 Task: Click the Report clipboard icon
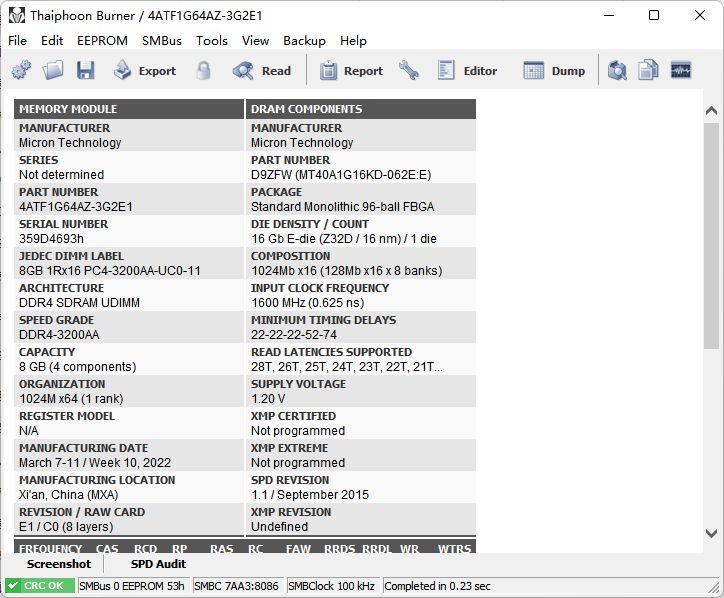coord(328,71)
